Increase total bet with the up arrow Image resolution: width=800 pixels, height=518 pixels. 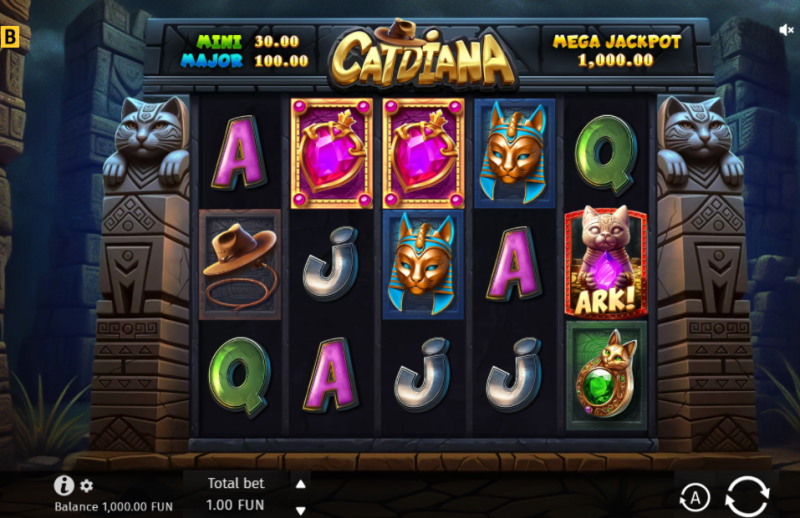tap(301, 484)
